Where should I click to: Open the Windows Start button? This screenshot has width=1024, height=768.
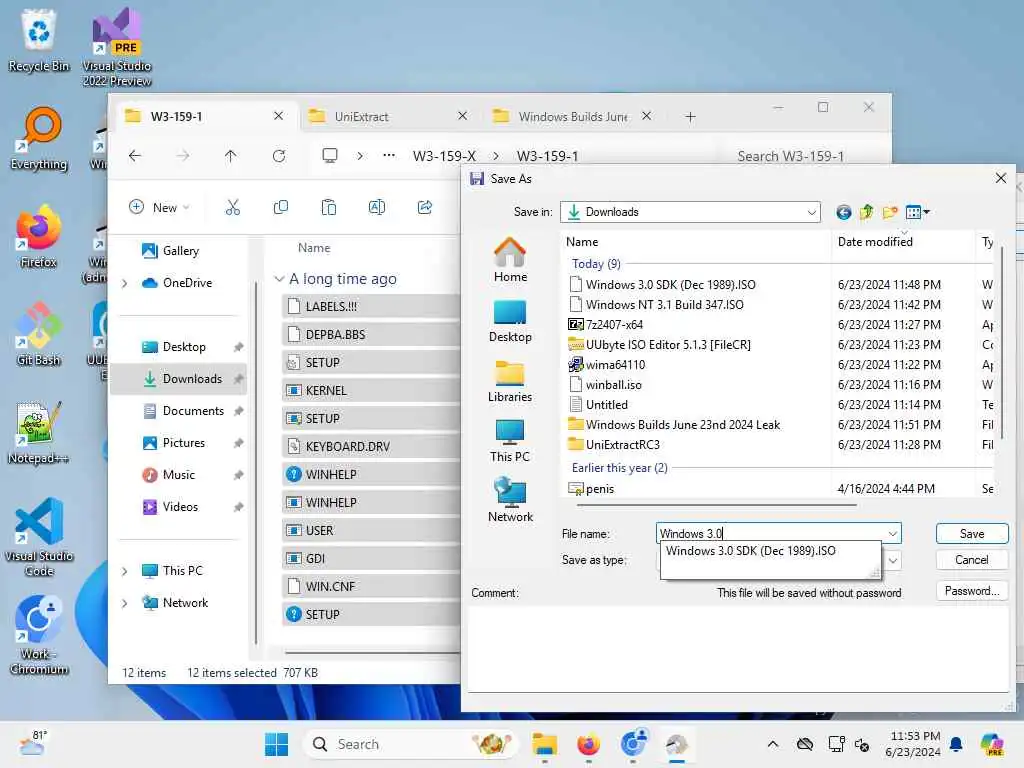[276, 744]
